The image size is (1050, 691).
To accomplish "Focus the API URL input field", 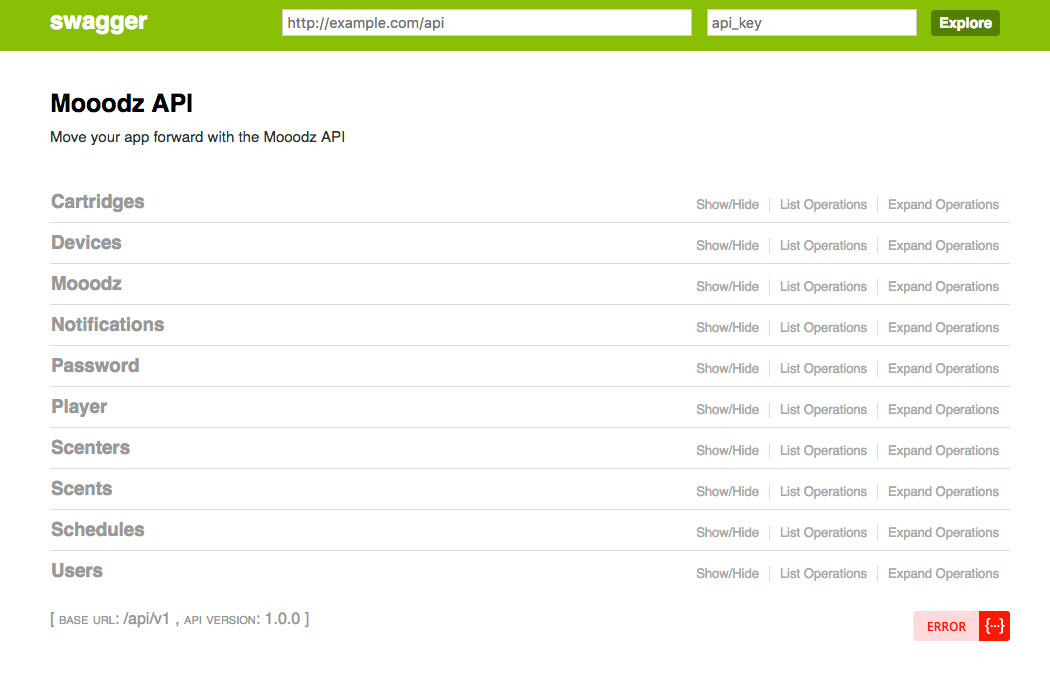I will point(487,23).
